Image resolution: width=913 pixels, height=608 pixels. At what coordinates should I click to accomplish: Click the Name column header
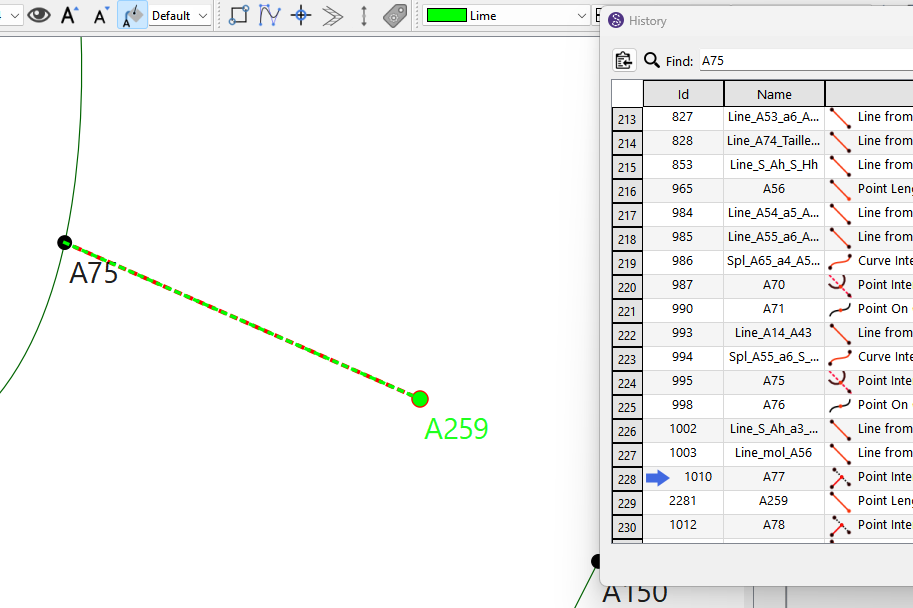point(774,94)
